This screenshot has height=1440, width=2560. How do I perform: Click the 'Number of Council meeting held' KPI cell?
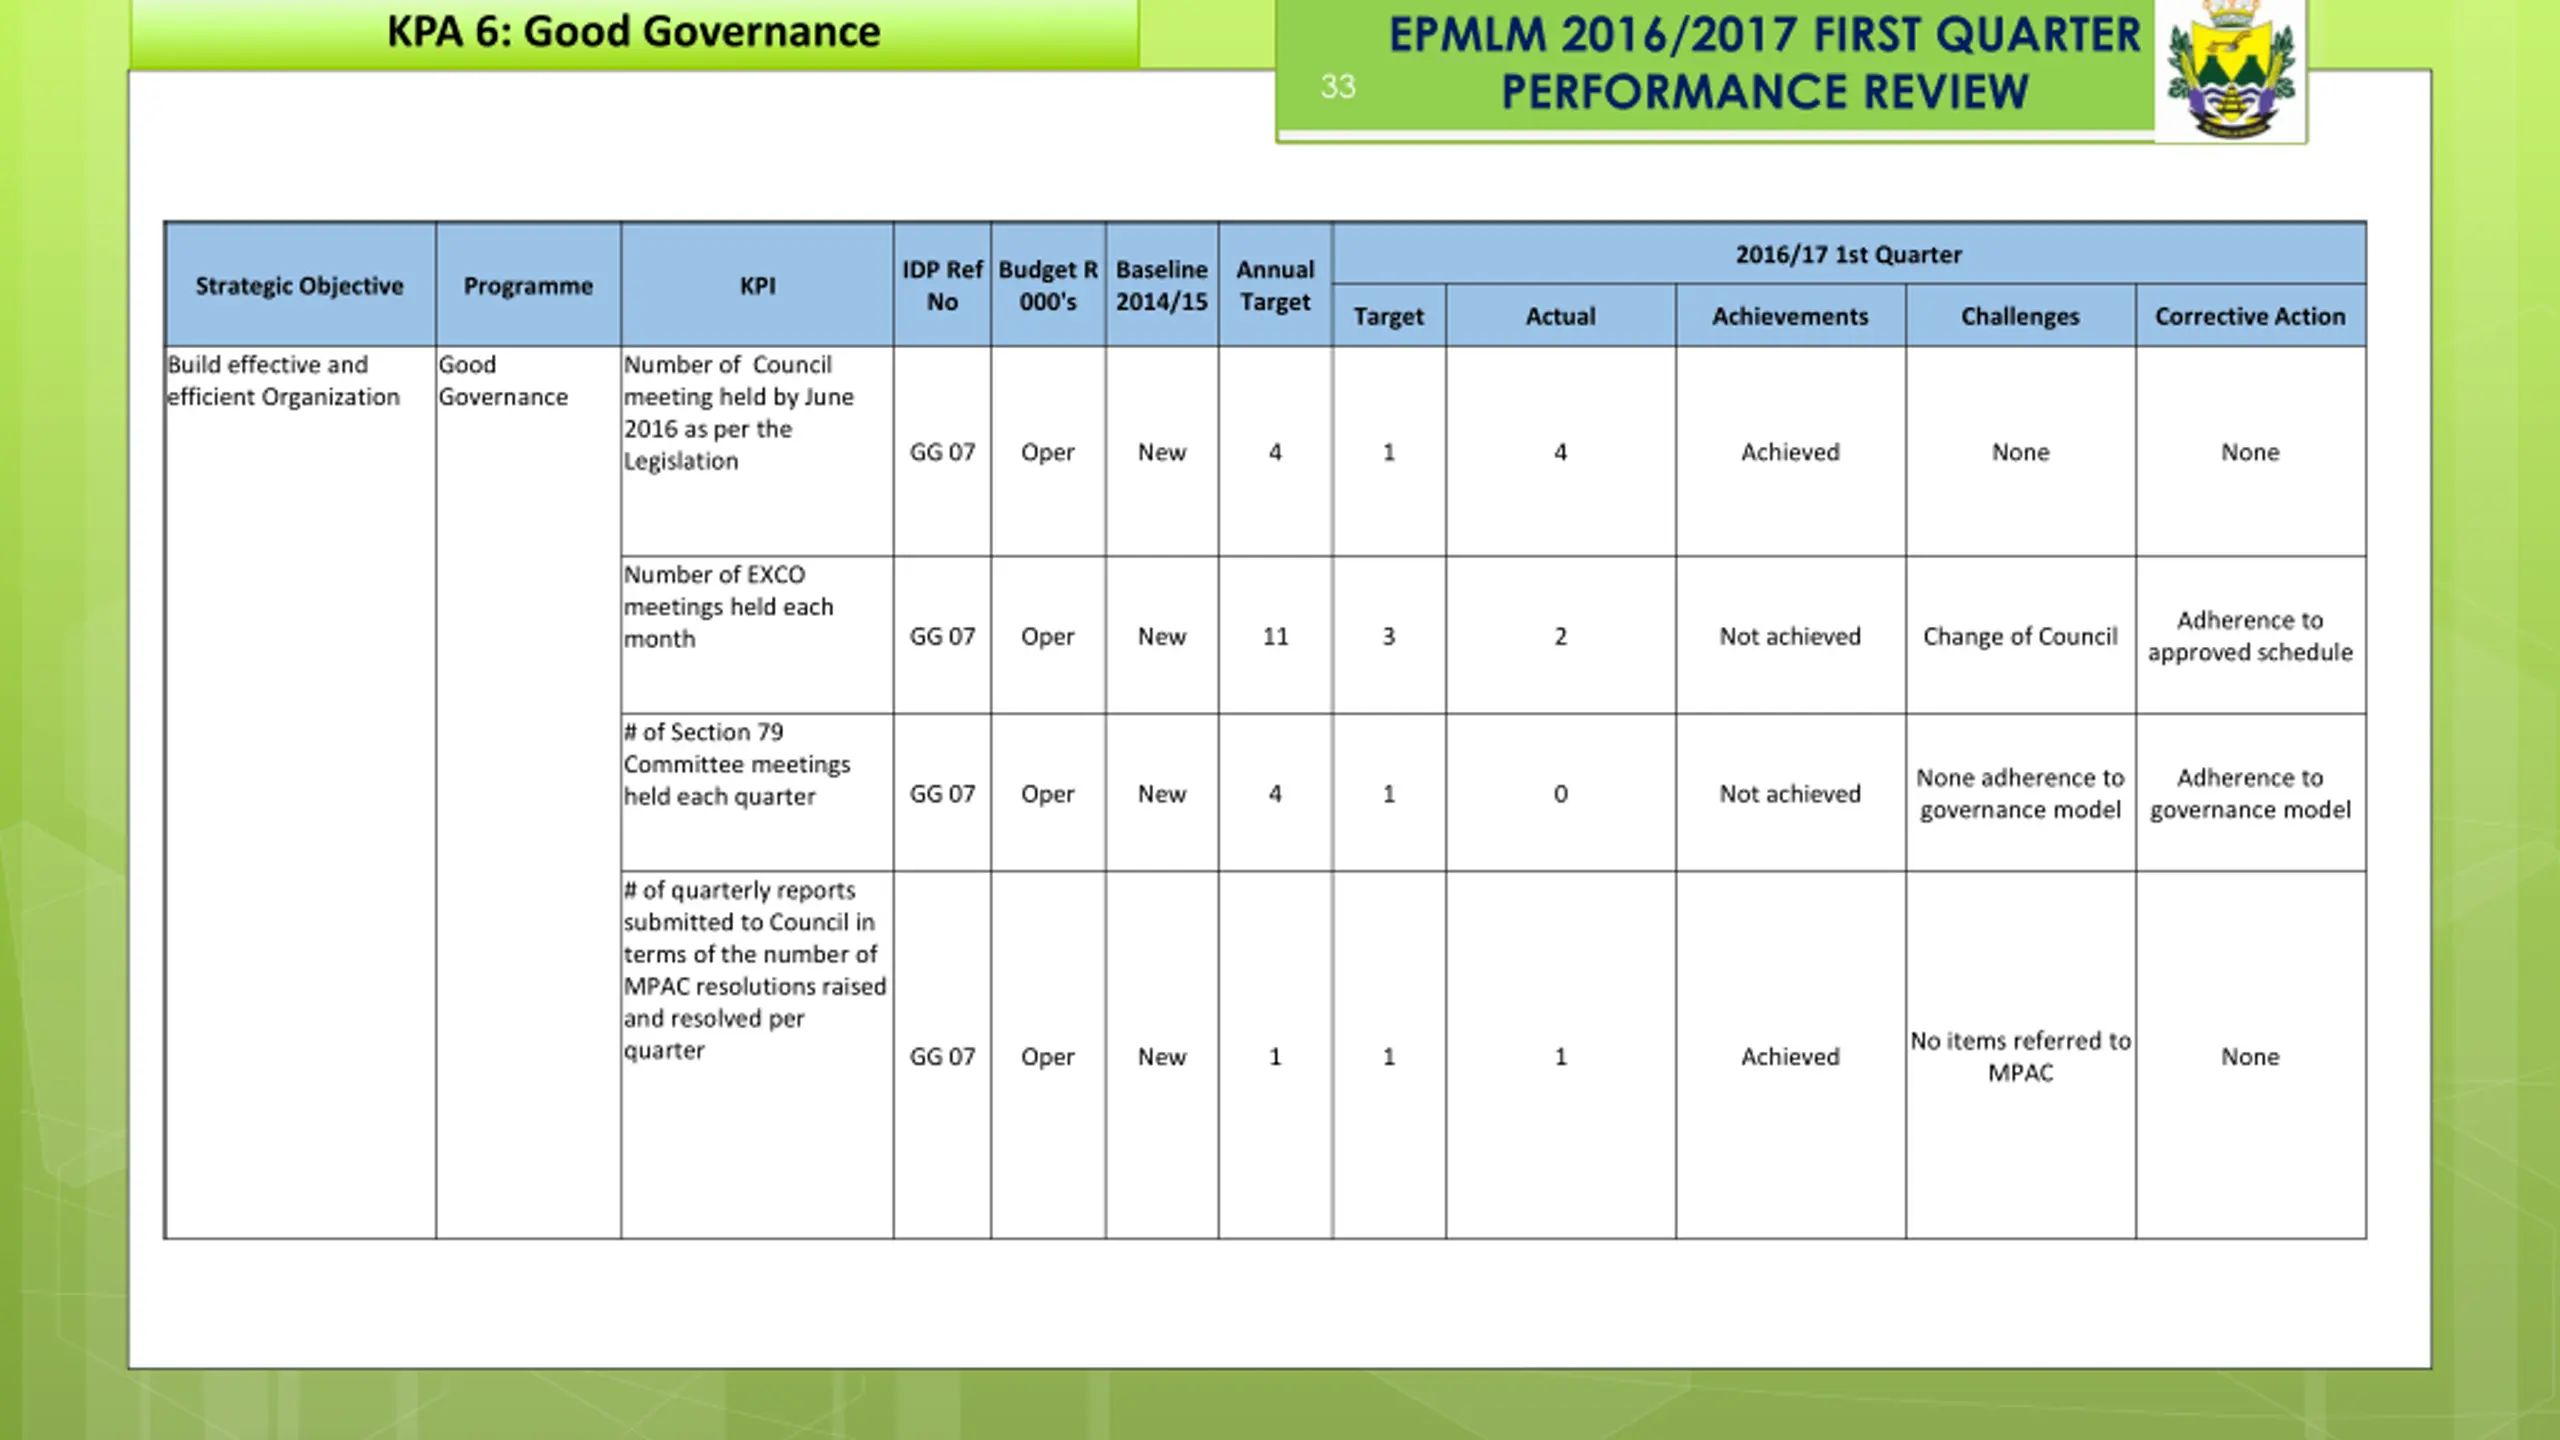coord(757,452)
